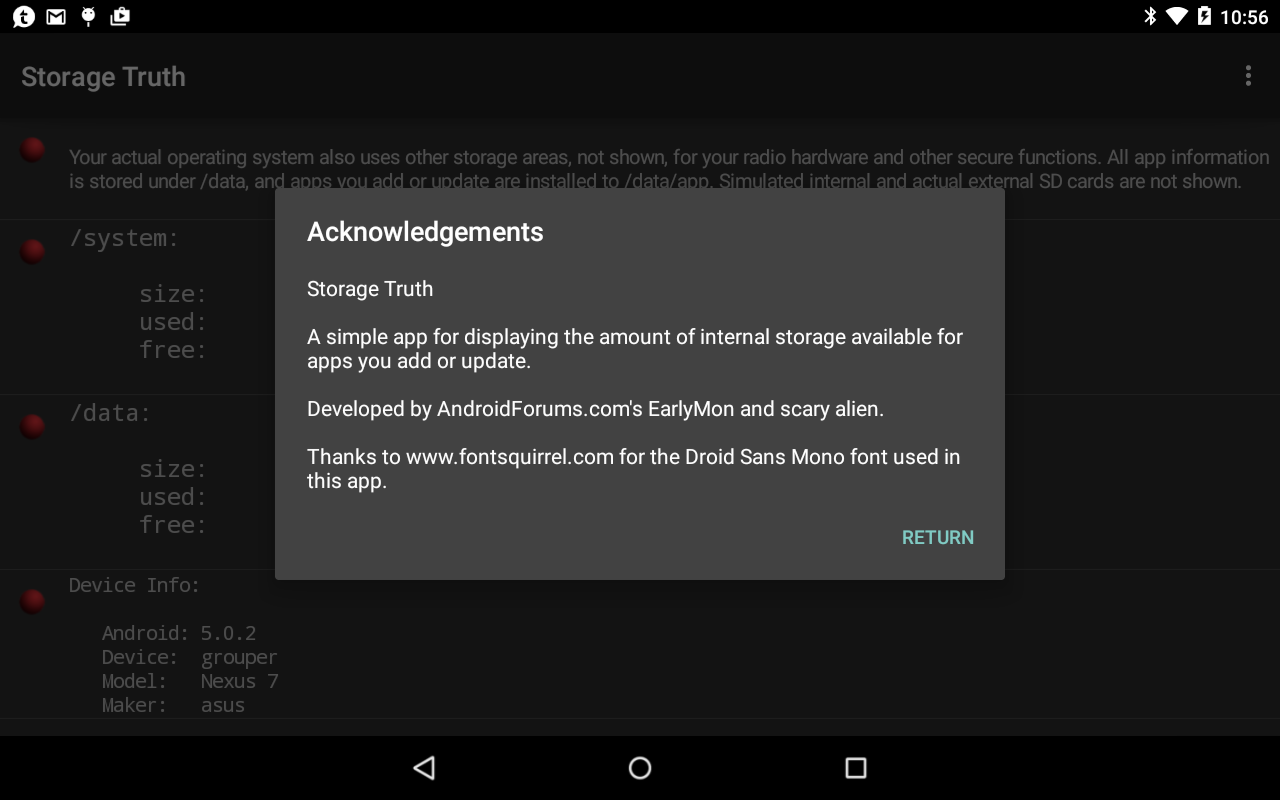Tap the Acknowledgements dialog title

coord(425,232)
